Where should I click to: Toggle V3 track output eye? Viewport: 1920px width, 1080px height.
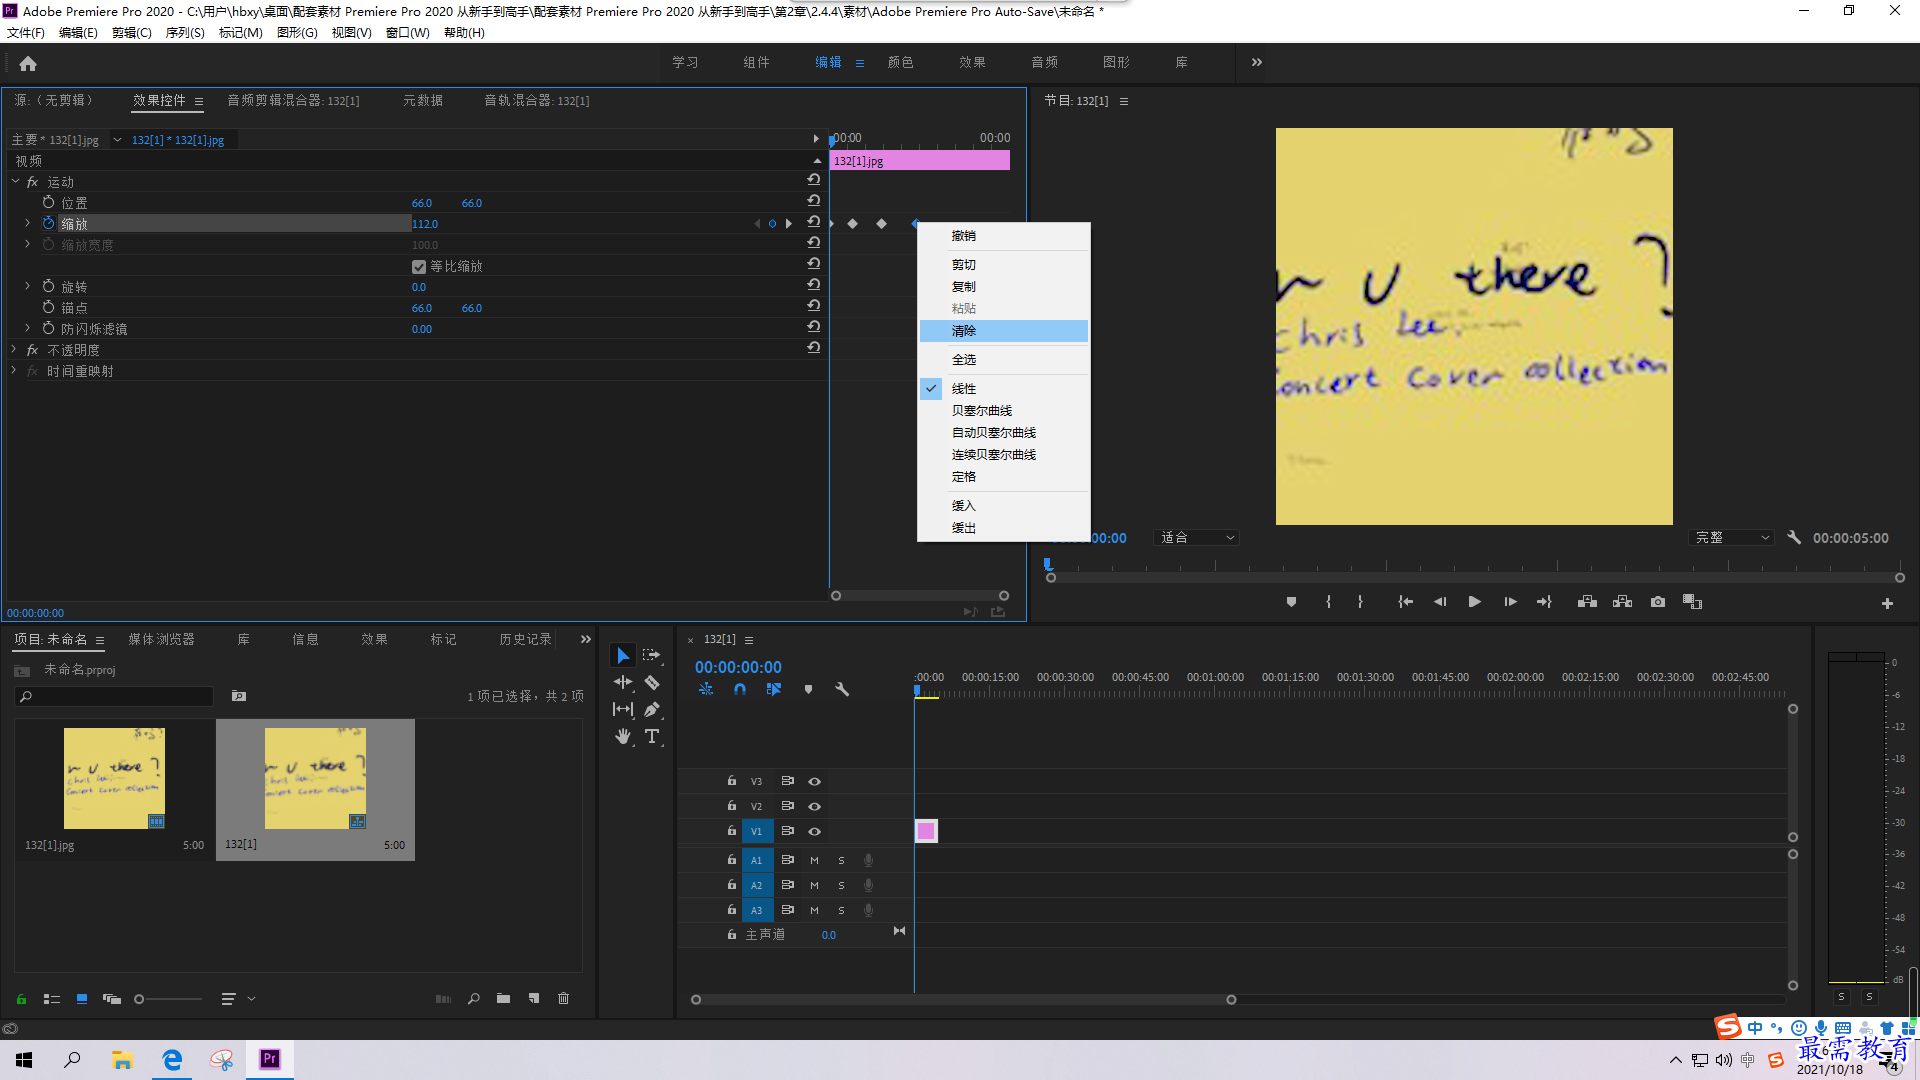pyautogui.click(x=814, y=781)
